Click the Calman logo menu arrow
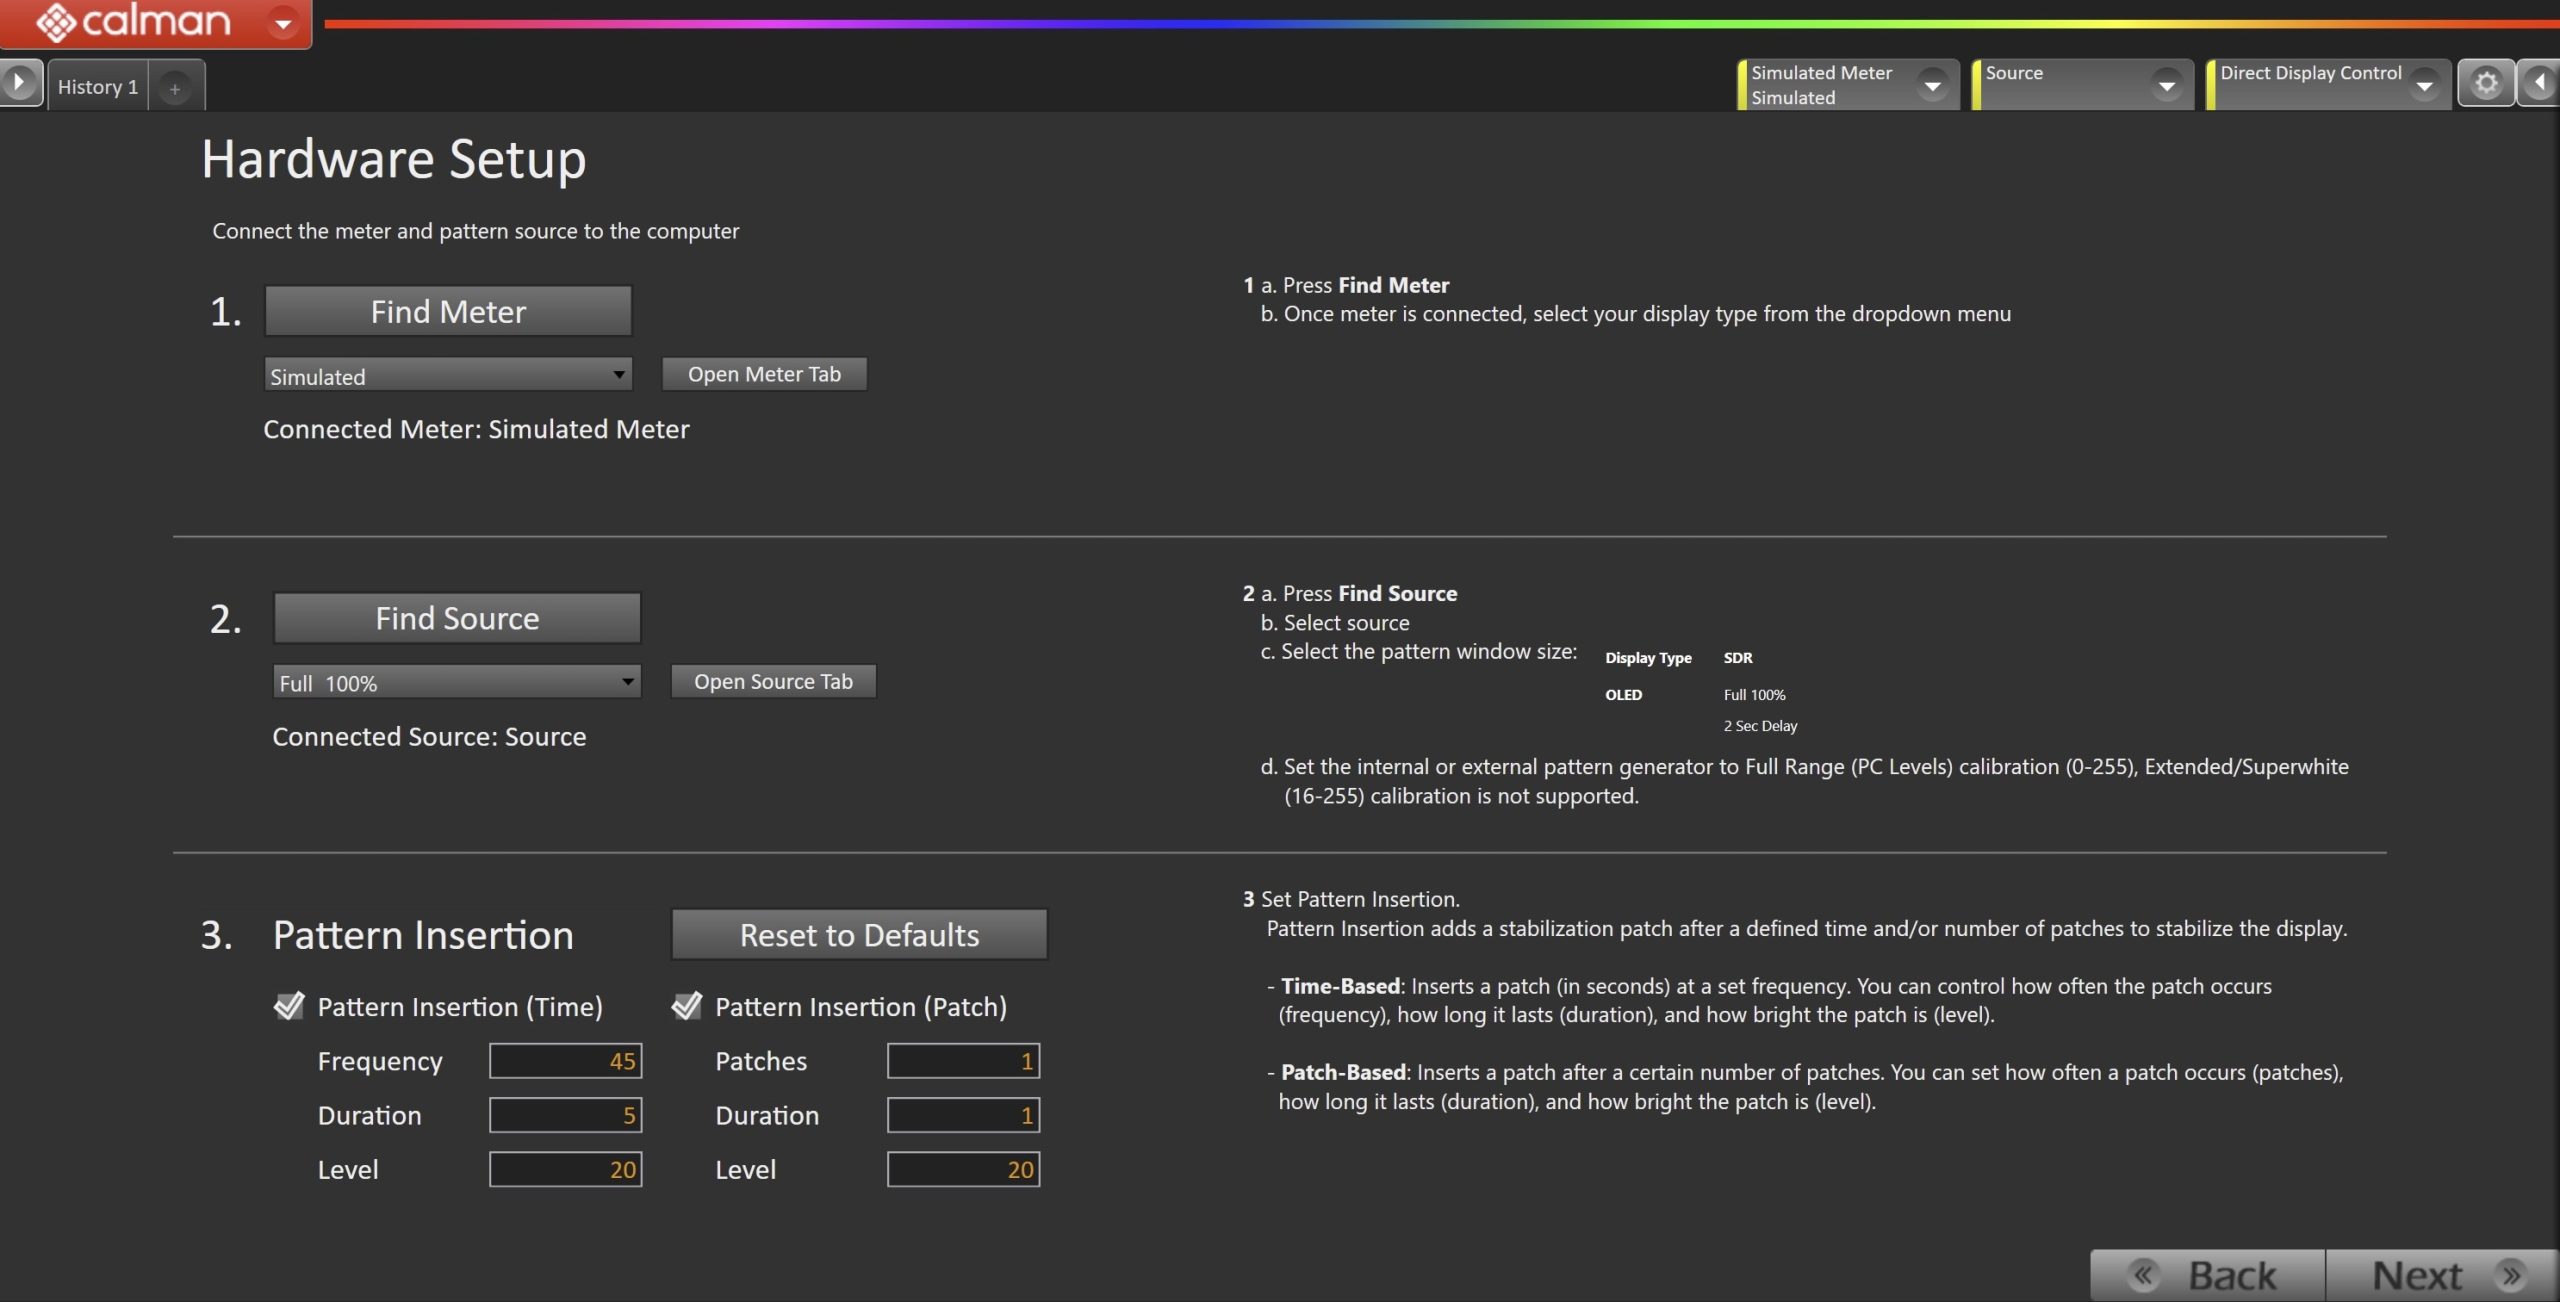 pos(283,23)
